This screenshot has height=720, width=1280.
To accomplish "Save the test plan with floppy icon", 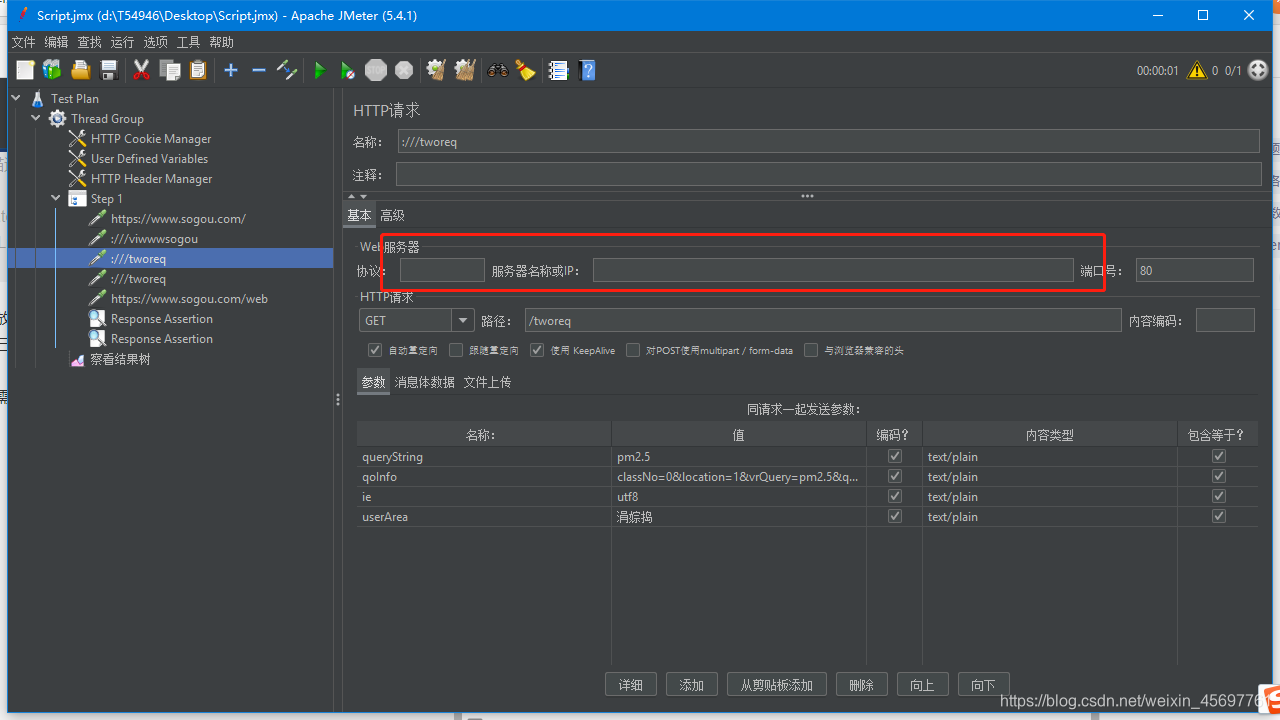I will (x=109, y=70).
